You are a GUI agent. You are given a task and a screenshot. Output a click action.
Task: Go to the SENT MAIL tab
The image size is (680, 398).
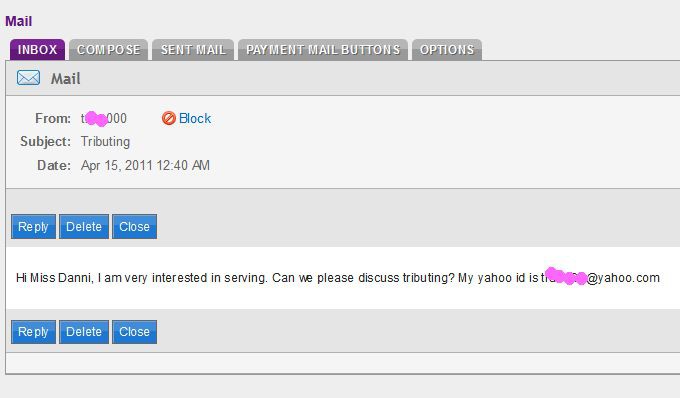tap(193, 49)
